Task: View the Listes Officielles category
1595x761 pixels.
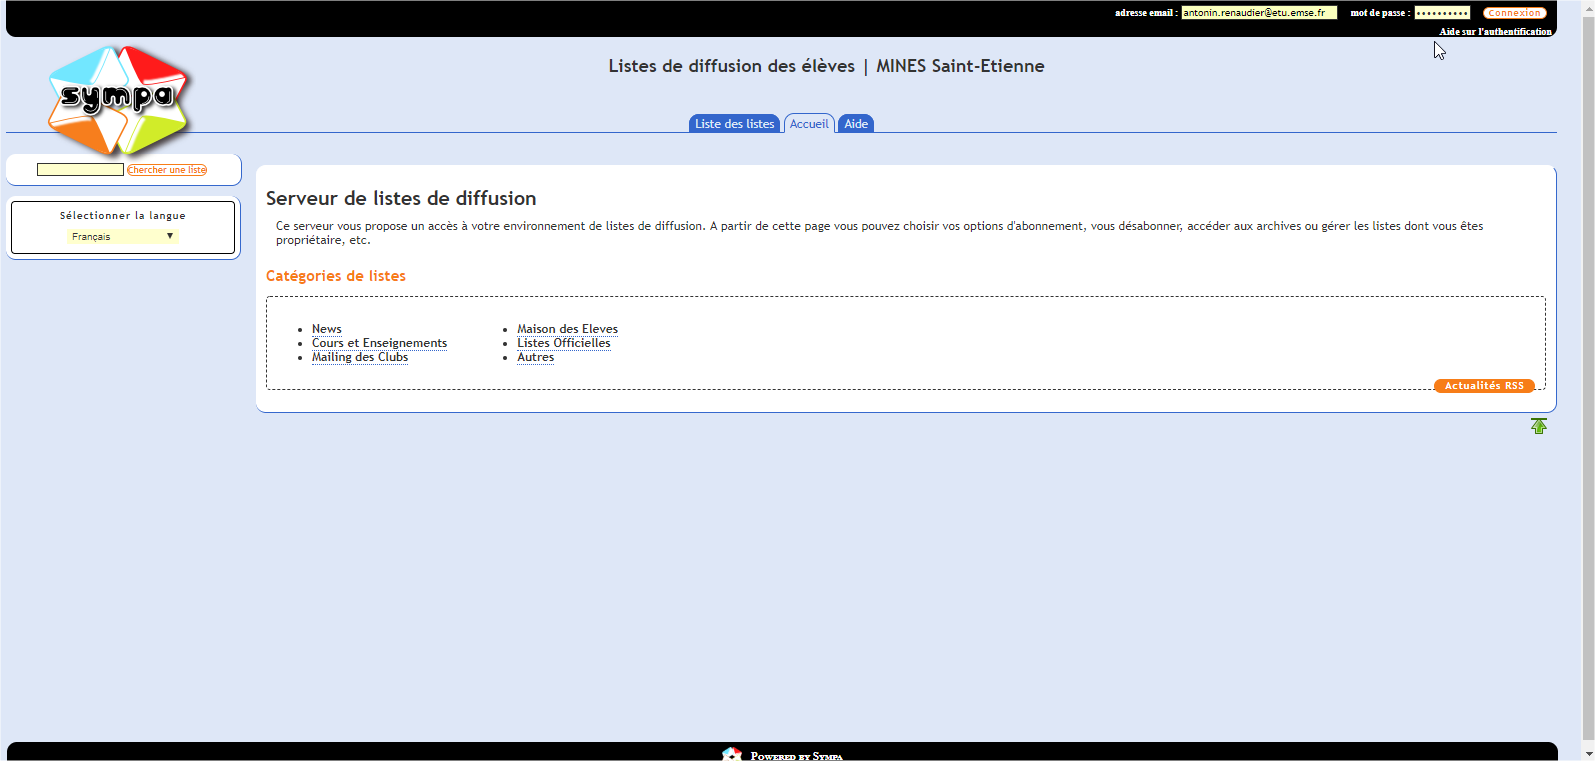Action: pyautogui.click(x=563, y=343)
